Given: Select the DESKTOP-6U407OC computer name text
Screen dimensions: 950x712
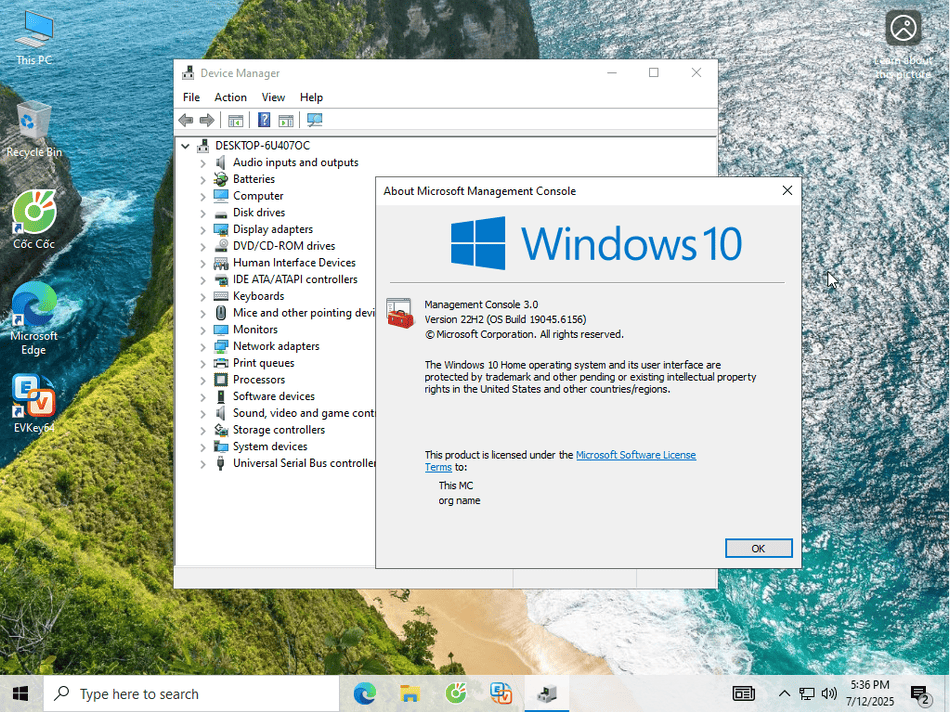Looking at the screenshot, I should tap(262, 145).
